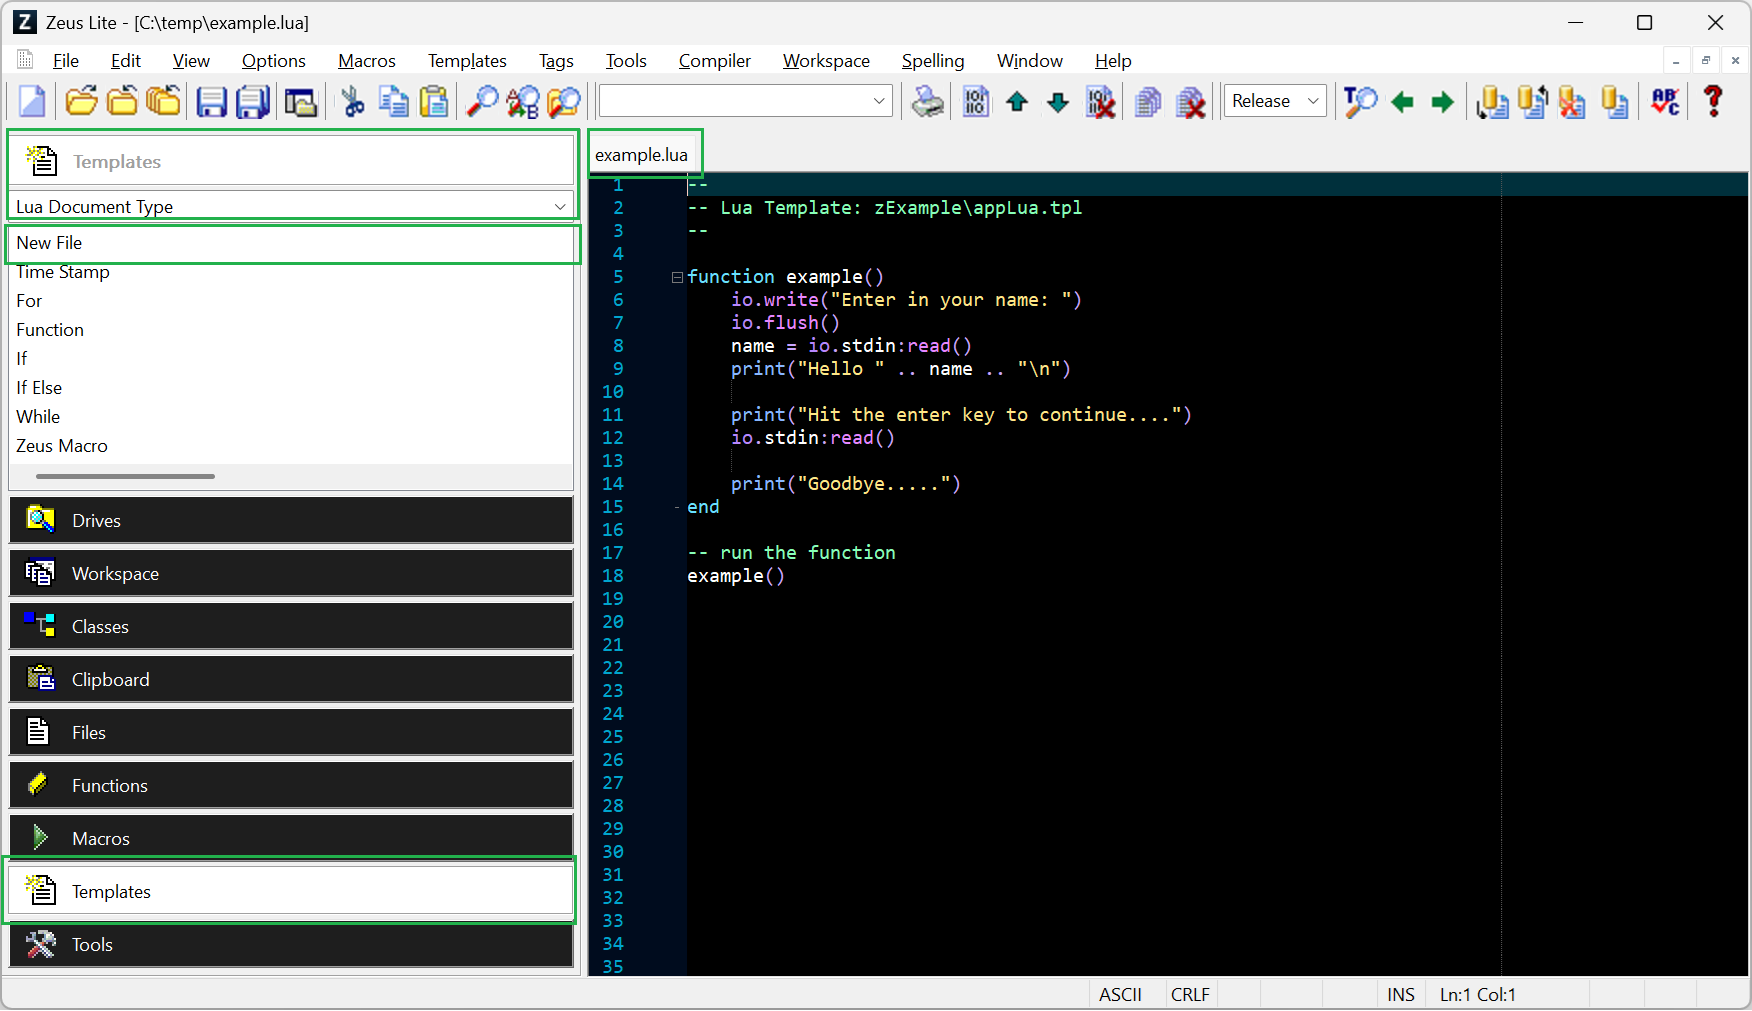The image size is (1752, 1011).
Task: Expand the Files navigator panel
Action: coord(291,732)
